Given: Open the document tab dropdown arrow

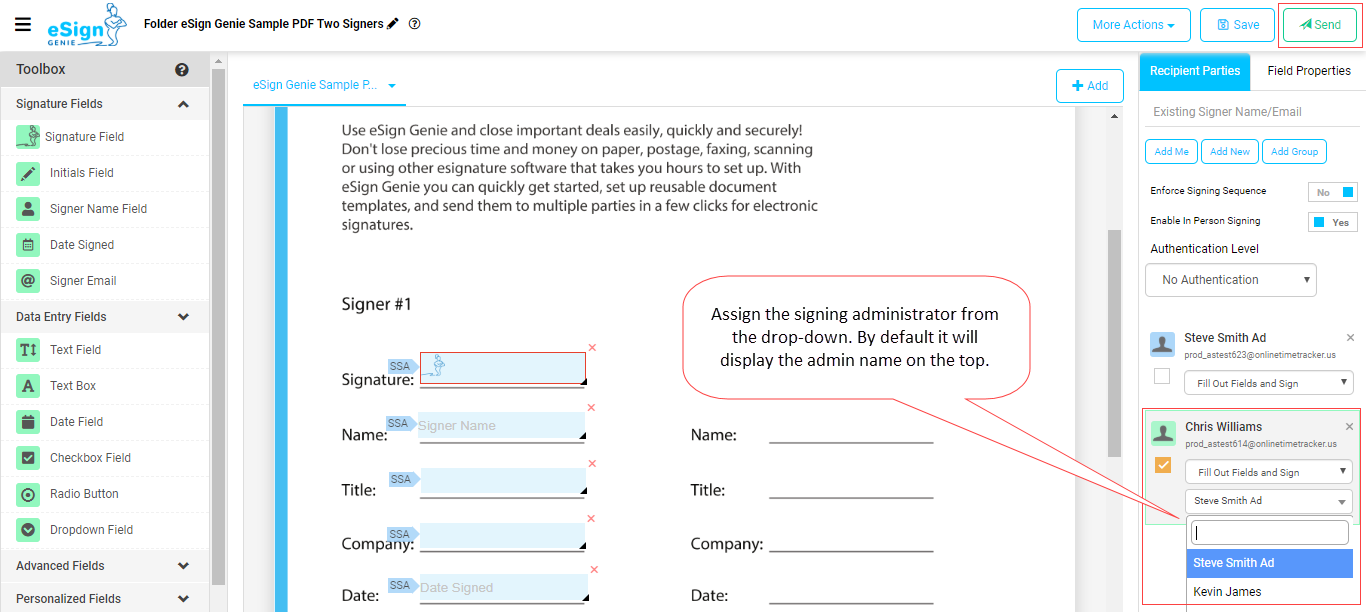Looking at the screenshot, I should (x=392, y=86).
